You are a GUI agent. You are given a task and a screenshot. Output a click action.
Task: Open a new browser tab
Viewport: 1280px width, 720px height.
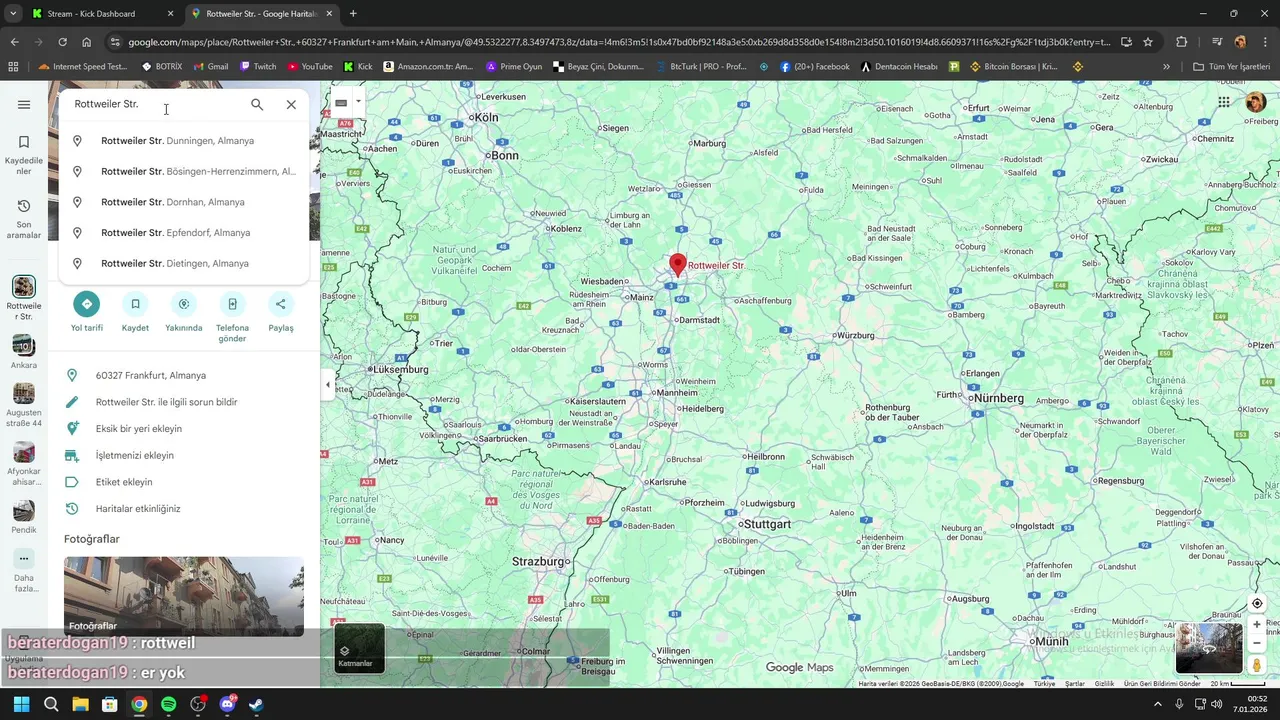click(353, 14)
